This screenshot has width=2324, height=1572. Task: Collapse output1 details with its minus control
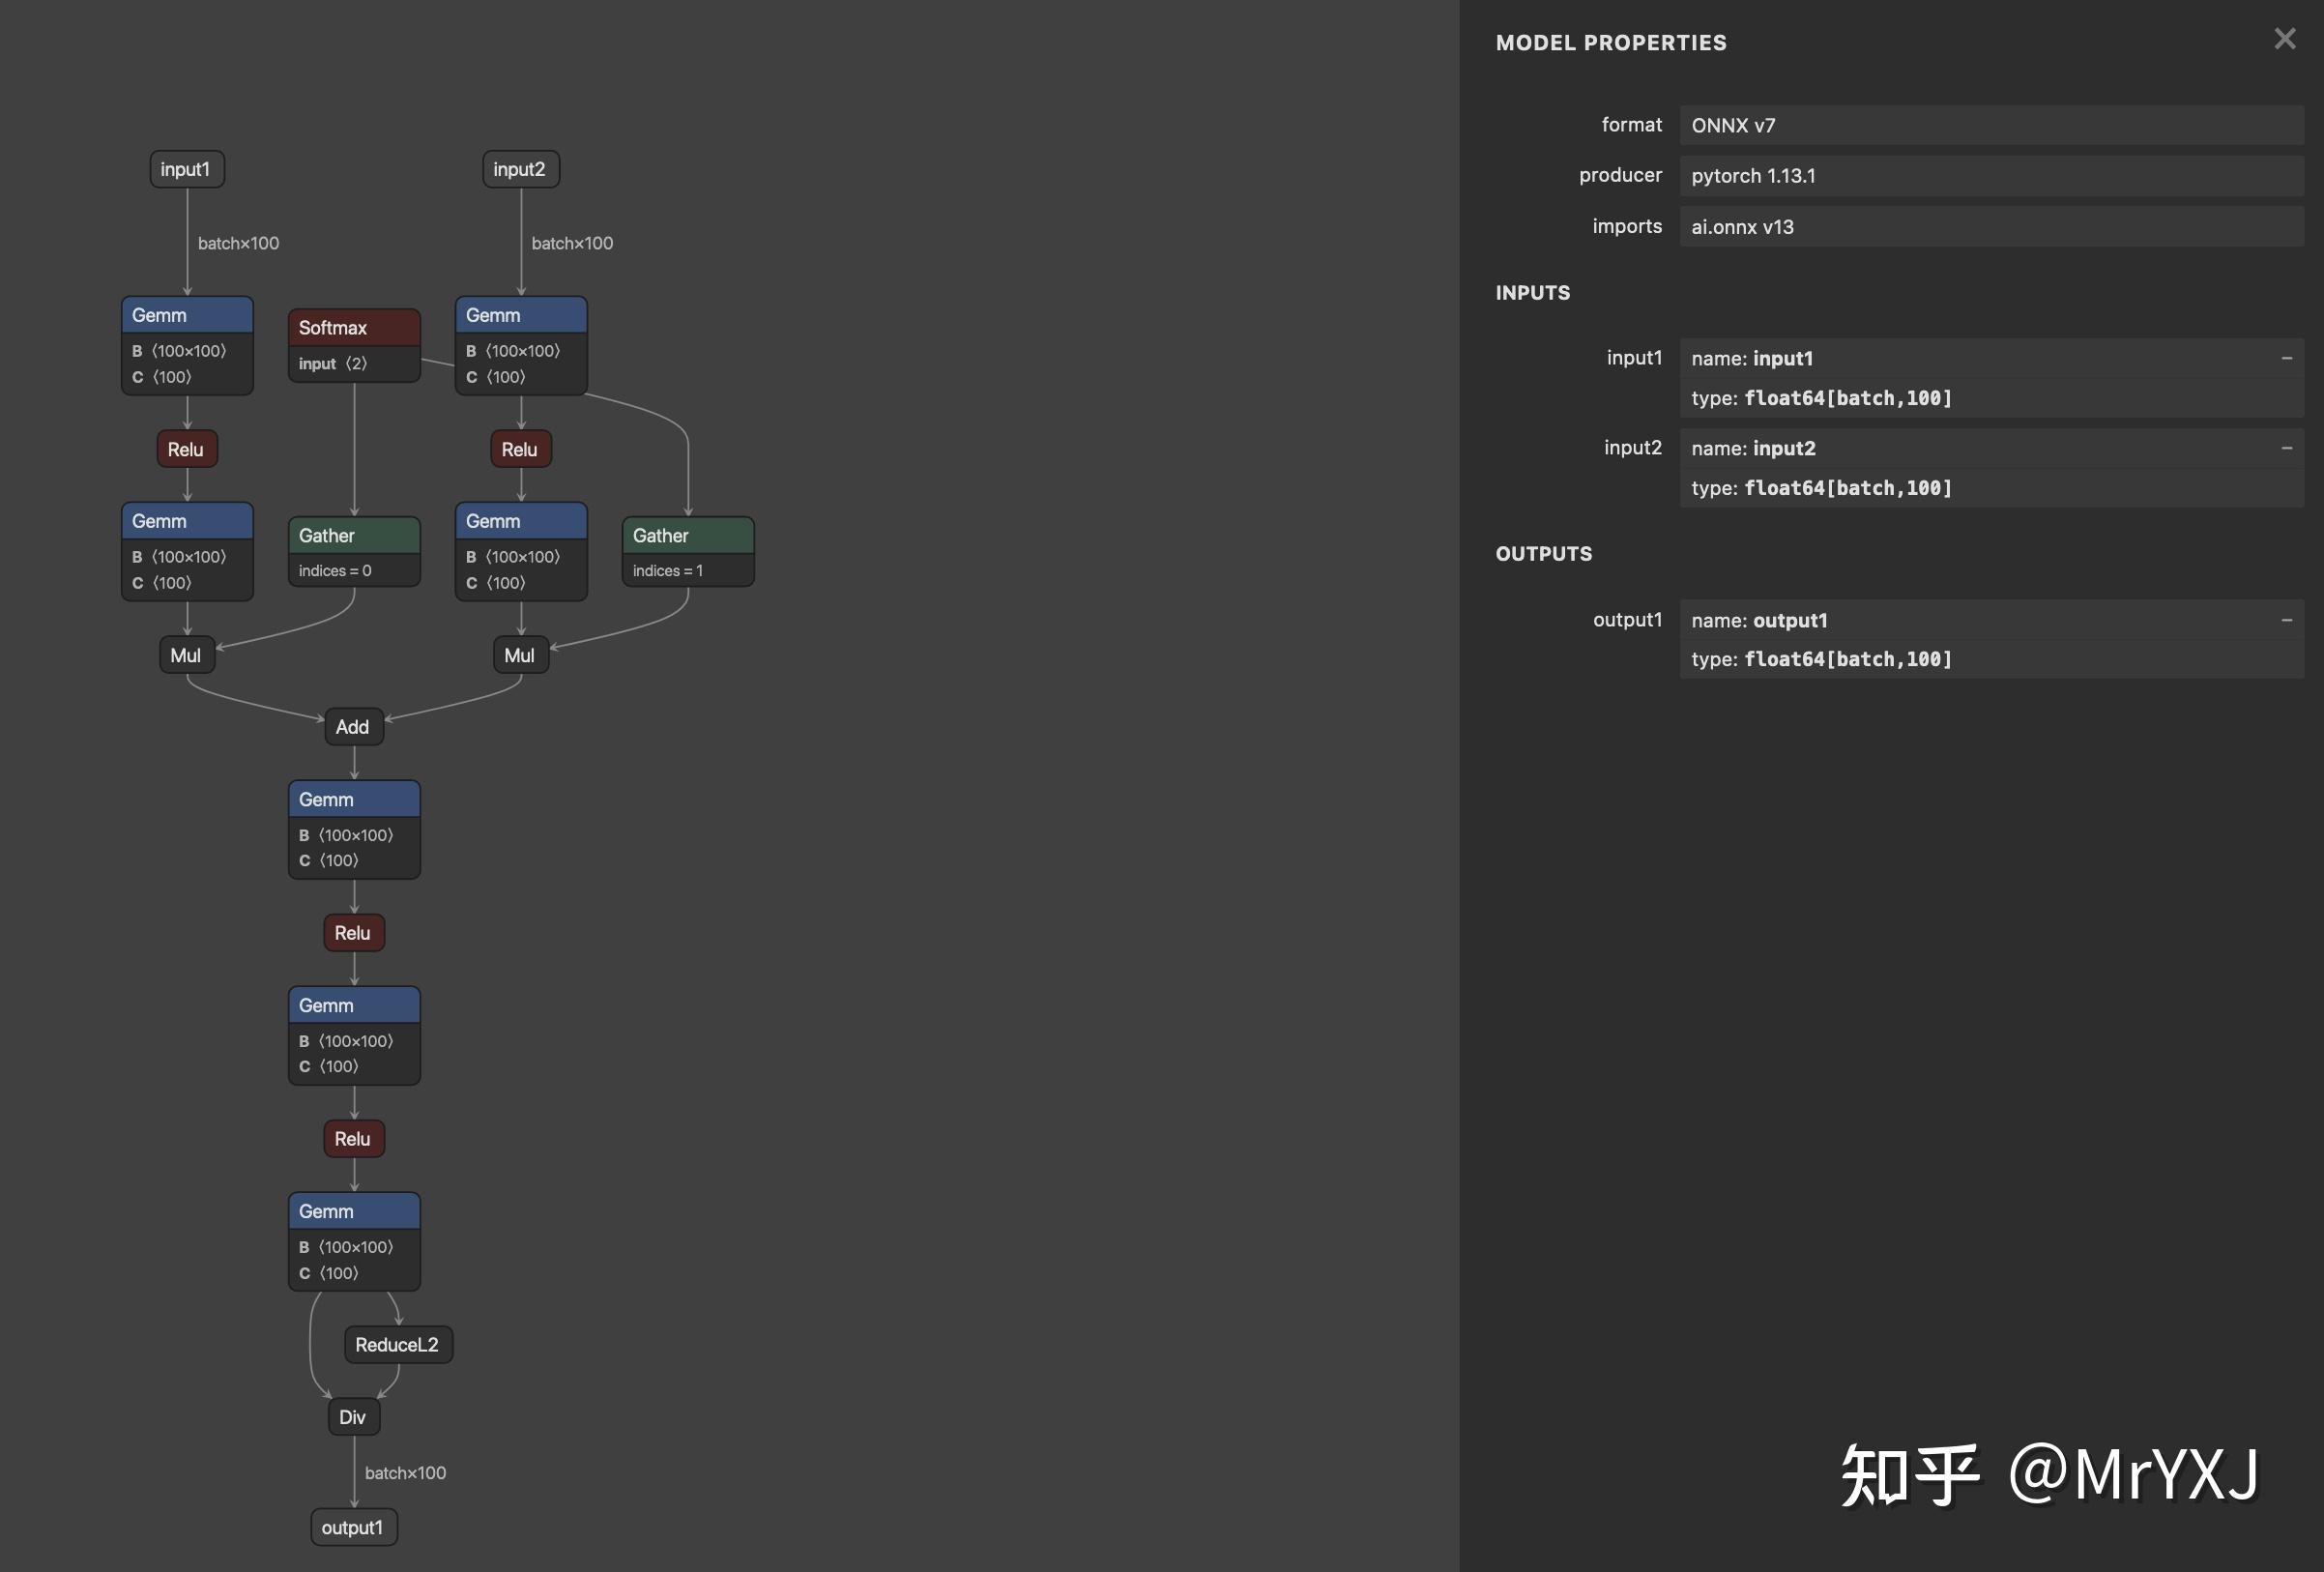click(2288, 619)
